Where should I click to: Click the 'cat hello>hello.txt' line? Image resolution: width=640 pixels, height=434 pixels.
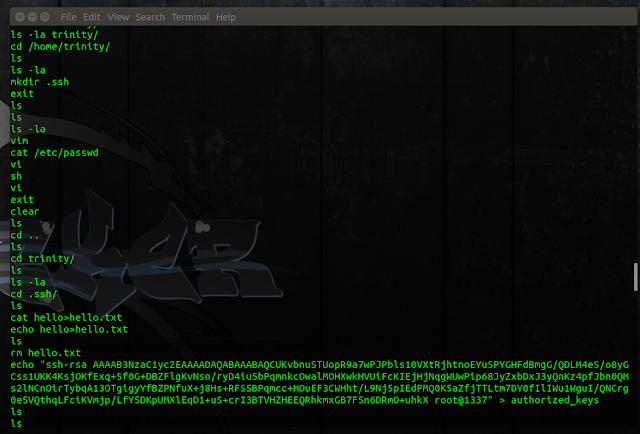[x=66, y=317]
